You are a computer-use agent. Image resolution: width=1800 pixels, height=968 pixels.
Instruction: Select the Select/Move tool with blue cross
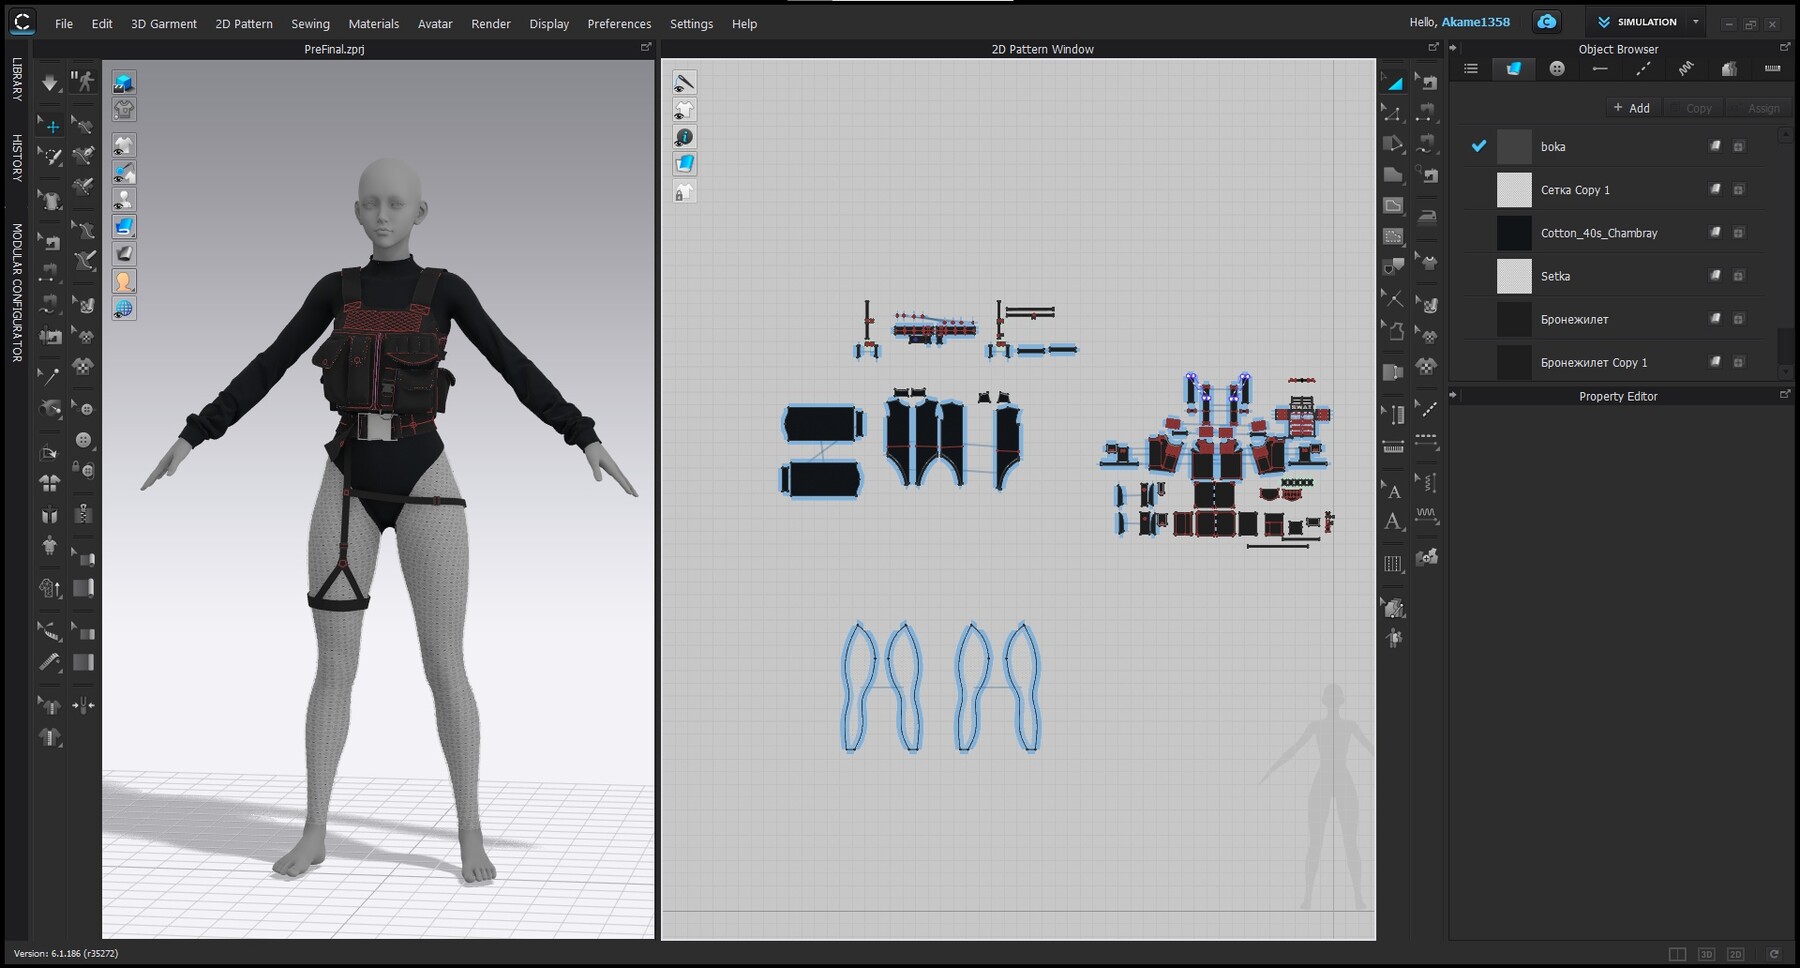49,126
